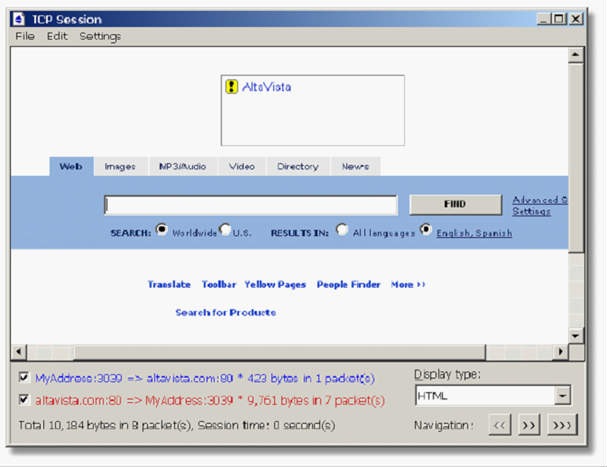The width and height of the screenshot is (607, 467).
Task: Select the All languages radio button
Action: click(342, 230)
